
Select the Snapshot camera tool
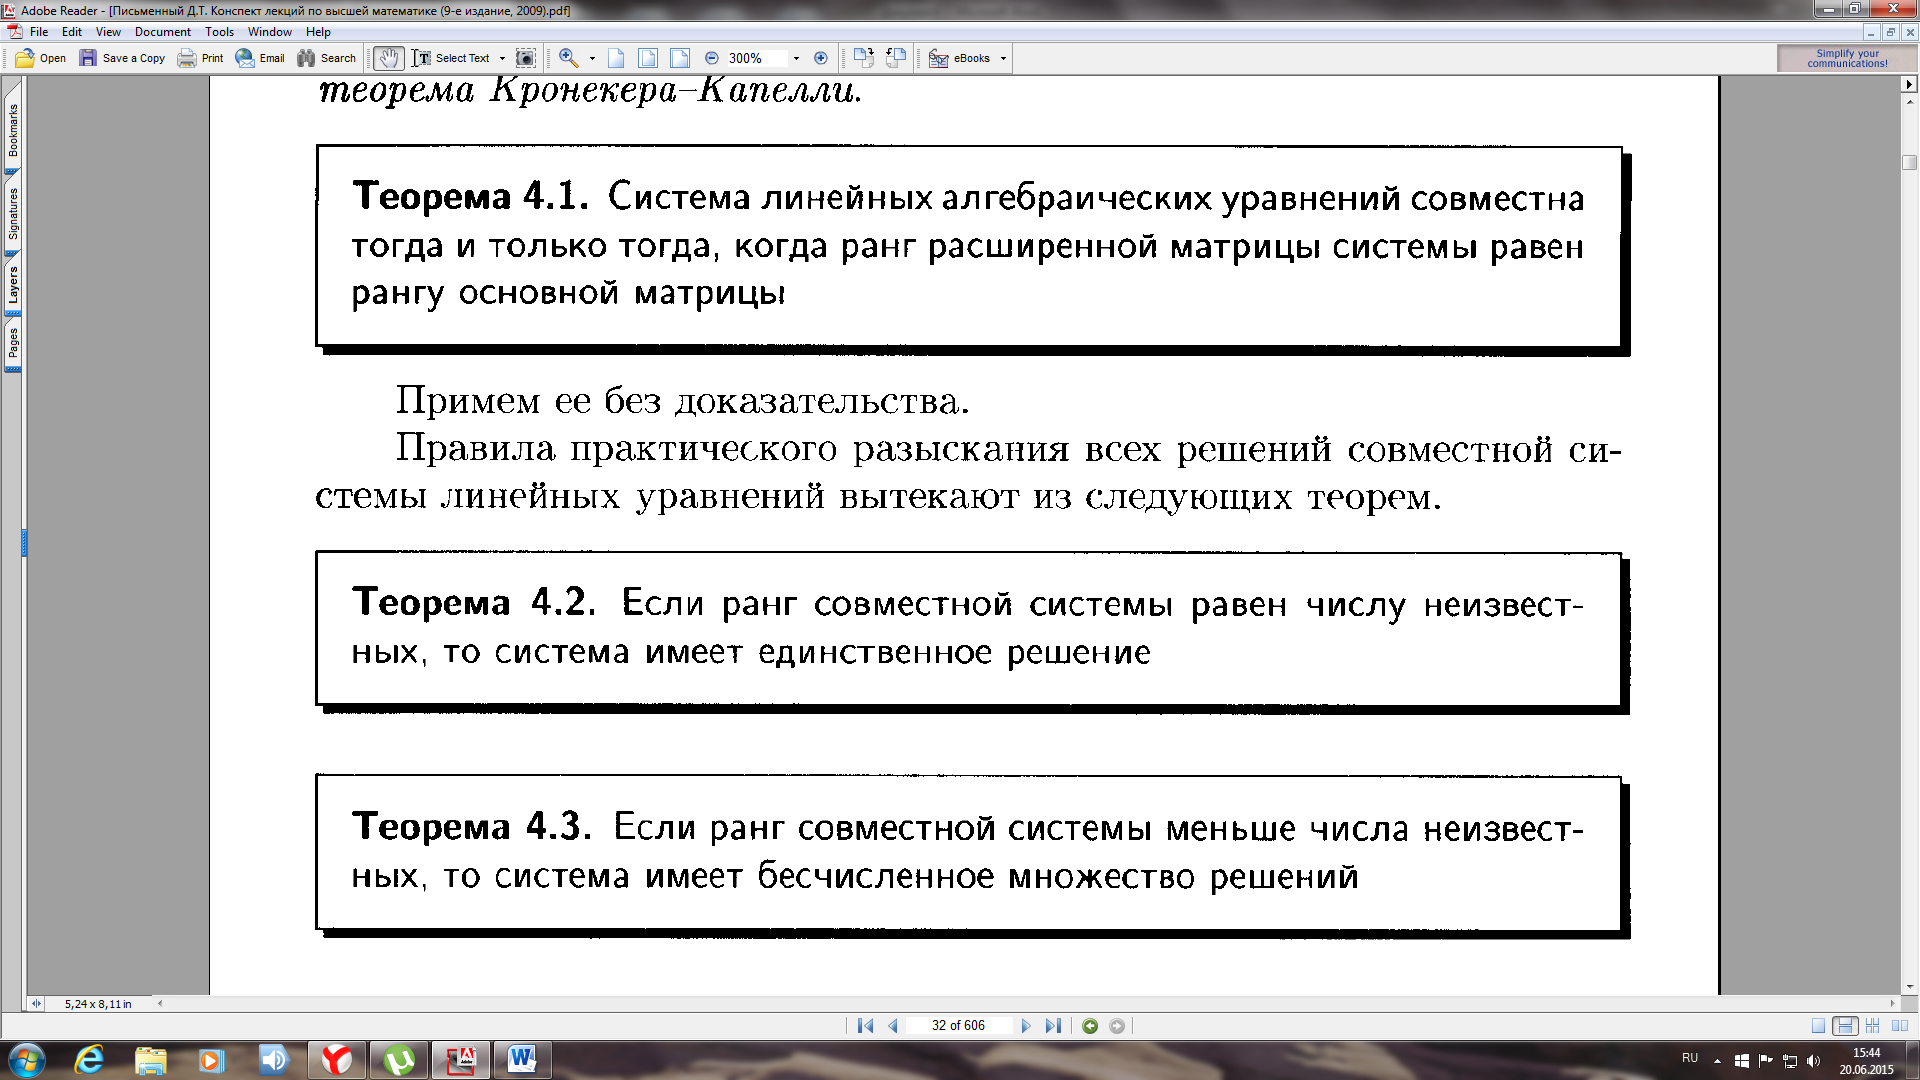coord(525,58)
